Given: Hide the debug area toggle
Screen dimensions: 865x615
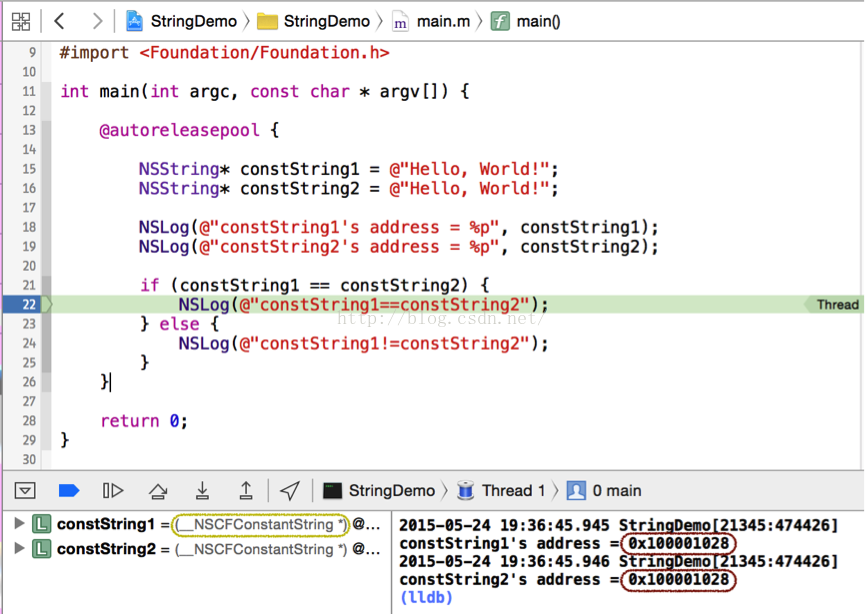Looking at the screenshot, I should click(x=25, y=490).
